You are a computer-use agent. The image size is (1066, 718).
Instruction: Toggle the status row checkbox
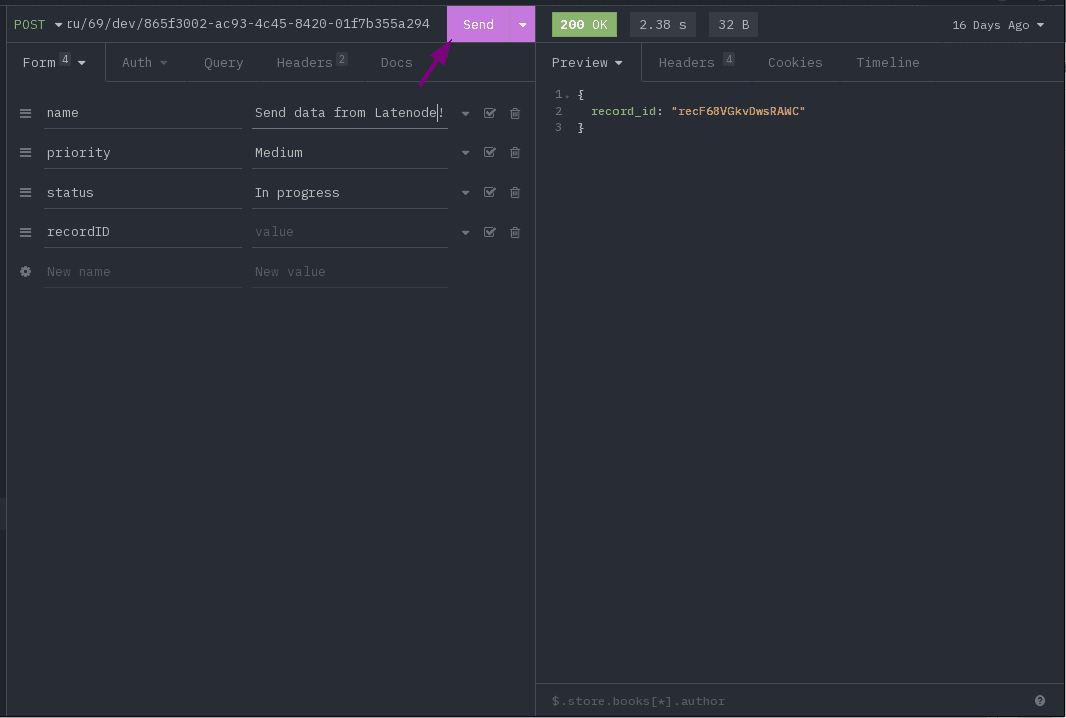click(490, 193)
